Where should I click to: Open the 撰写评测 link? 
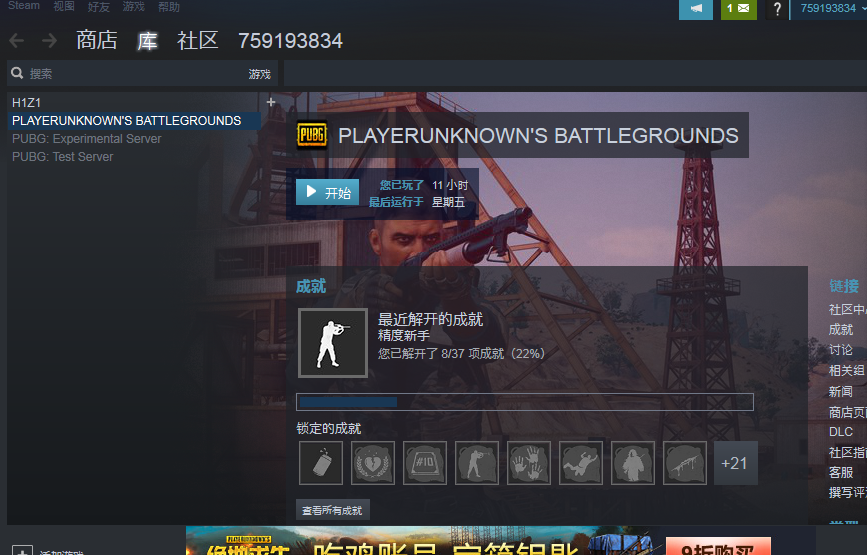tap(848, 492)
